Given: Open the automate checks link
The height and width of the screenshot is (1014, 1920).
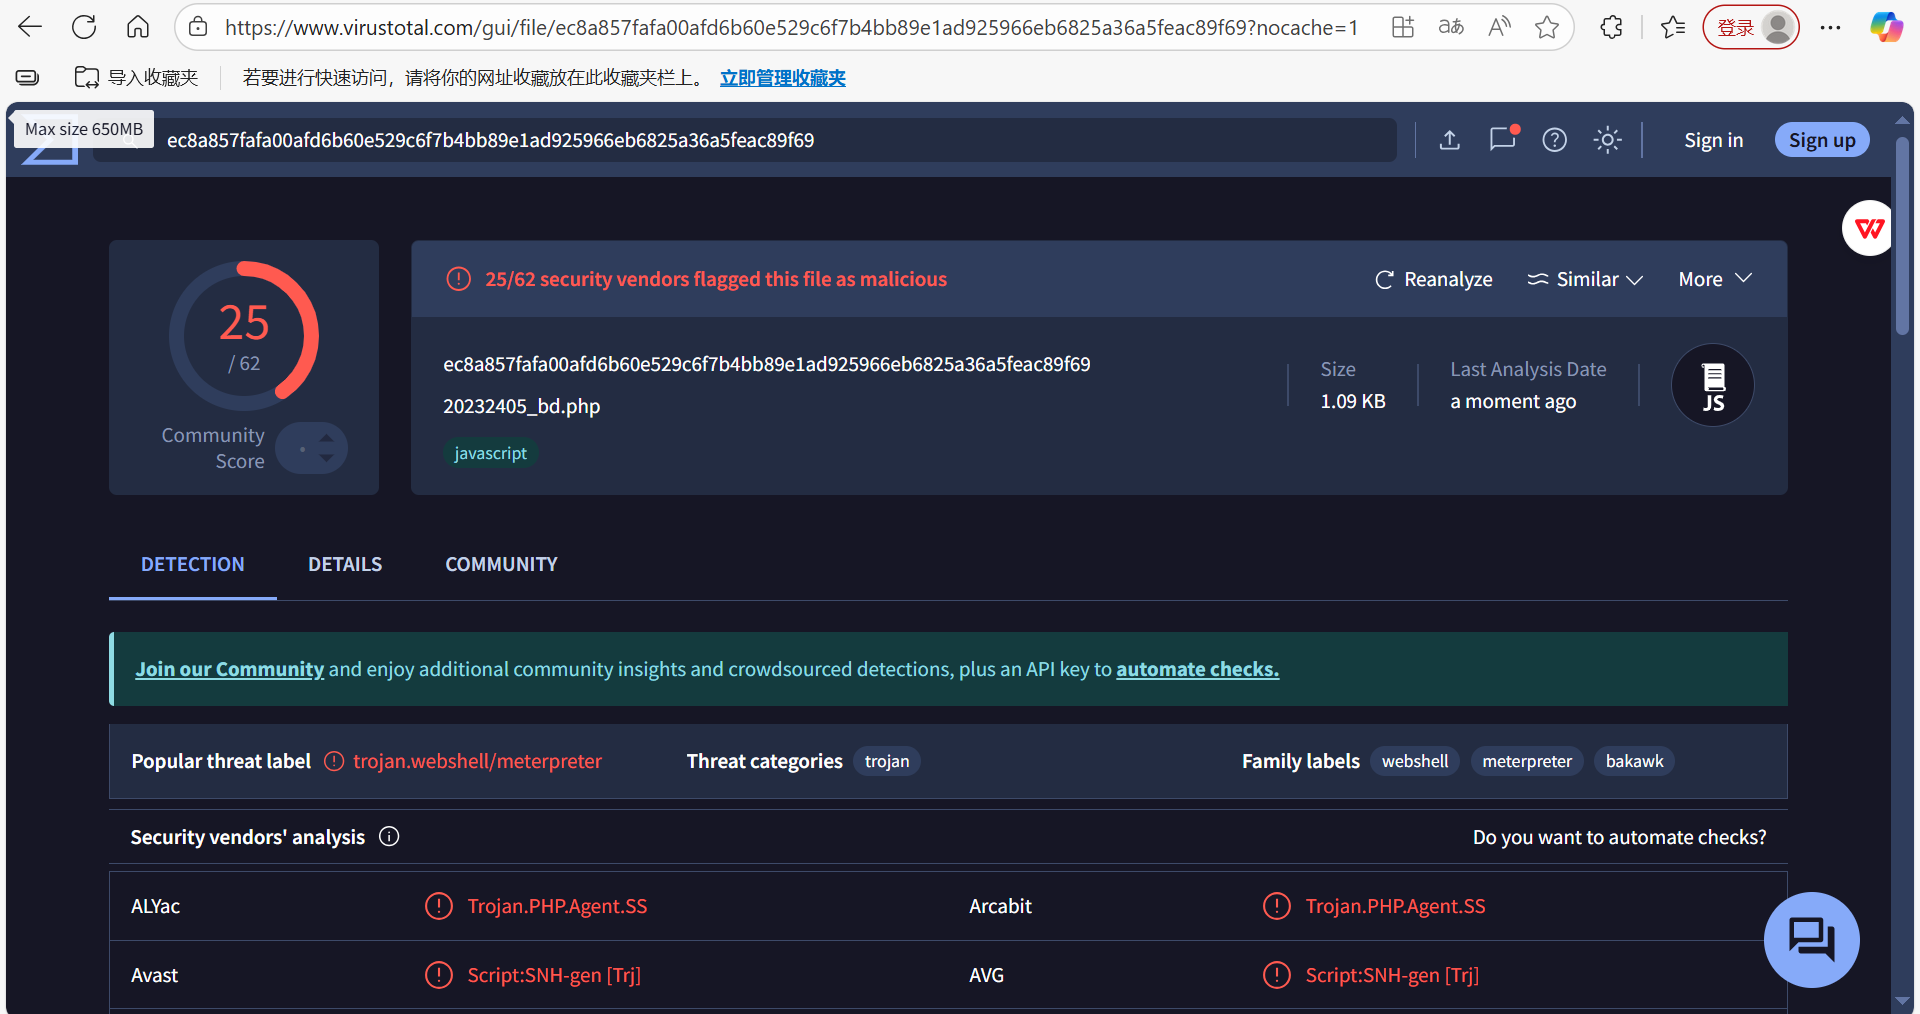Looking at the screenshot, I should [1198, 669].
